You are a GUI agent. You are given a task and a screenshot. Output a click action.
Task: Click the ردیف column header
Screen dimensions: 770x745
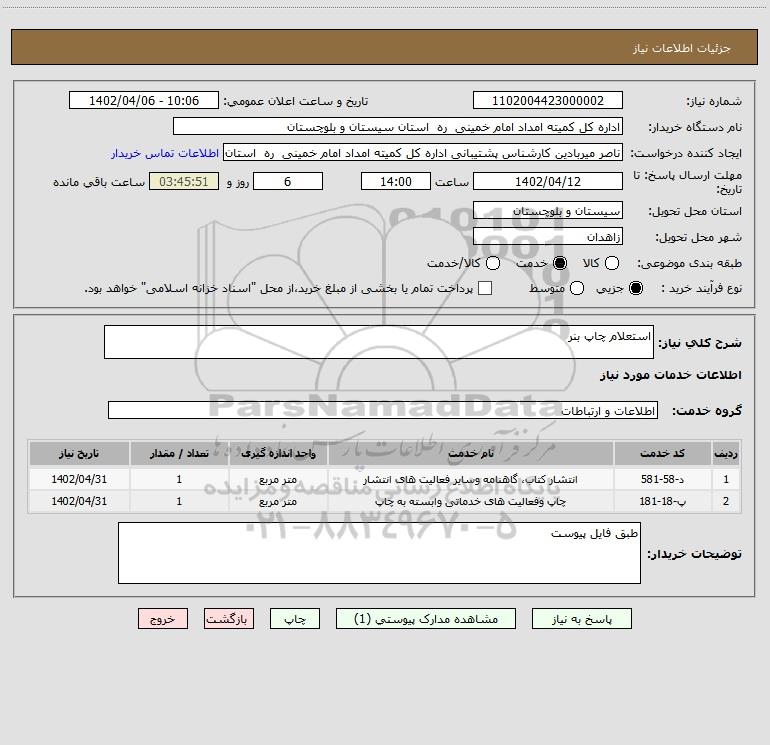(x=726, y=453)
